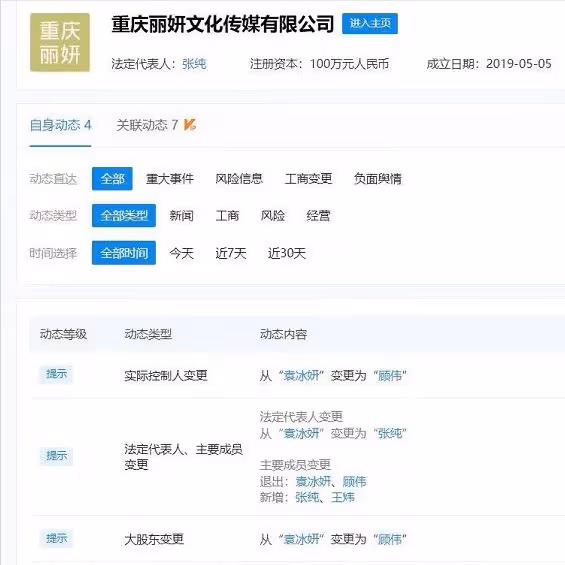Click 大股东变更 type text

click(154, 539)
